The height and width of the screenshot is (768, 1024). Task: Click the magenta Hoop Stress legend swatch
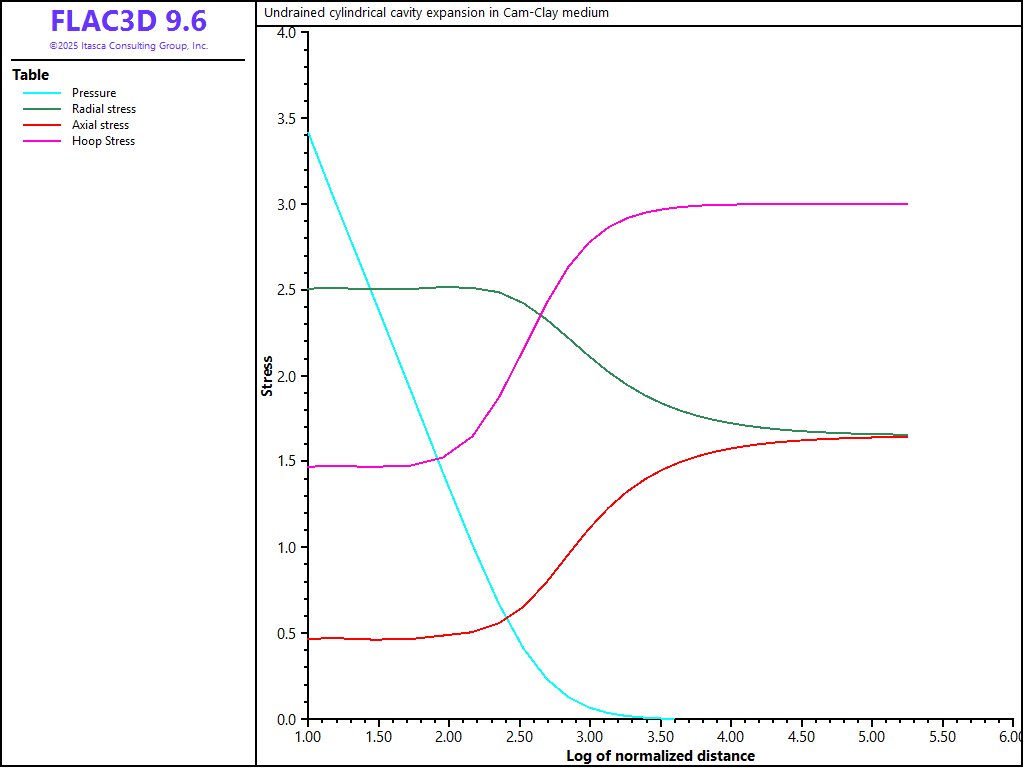click(42, 141)
